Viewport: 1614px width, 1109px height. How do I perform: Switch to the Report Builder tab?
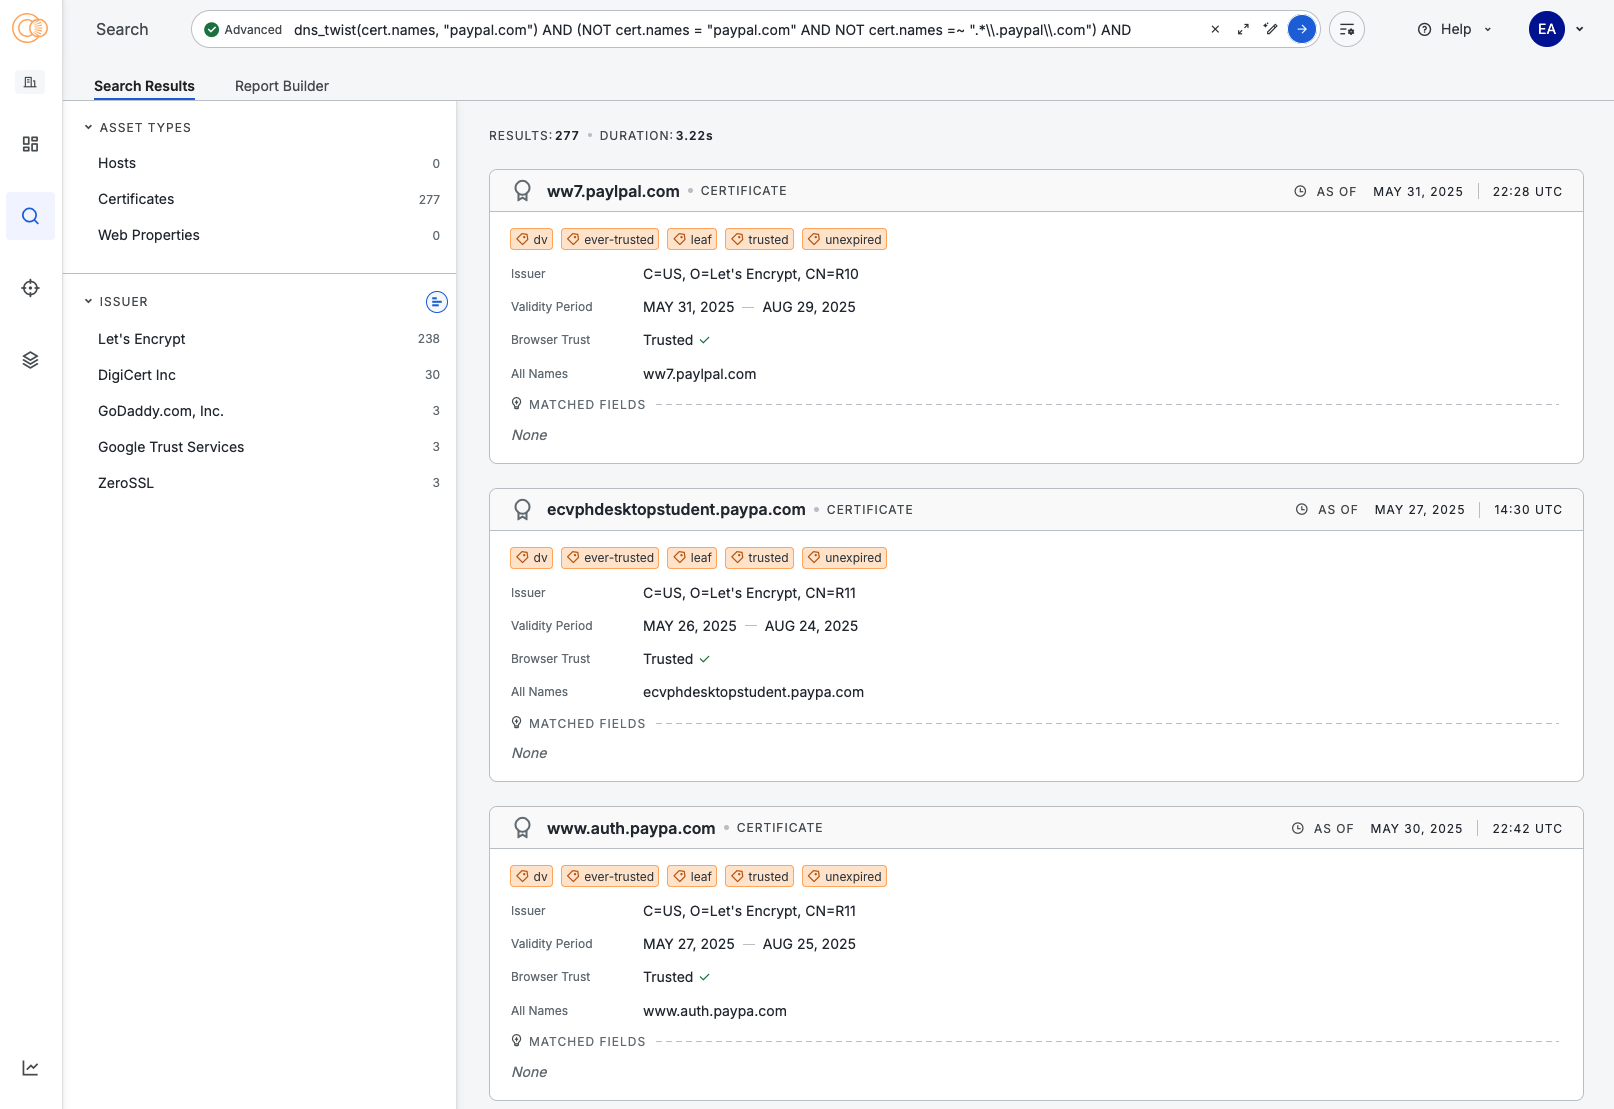coord(281,86)
